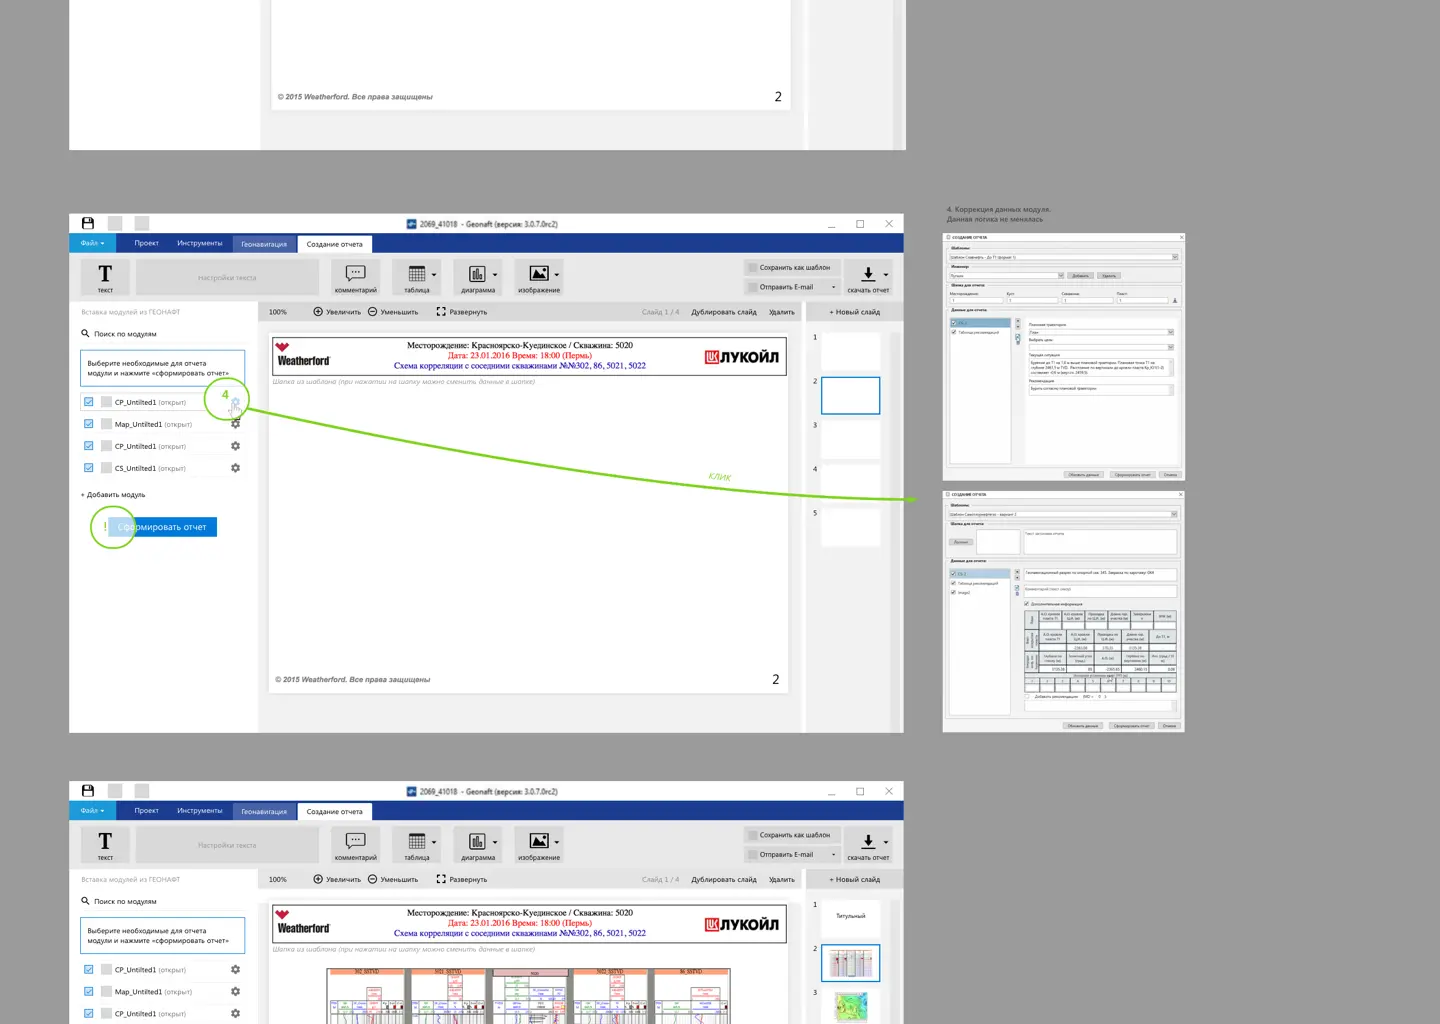
Task: Click Удалить slide button in bottom window
Action: click(782, 879)
